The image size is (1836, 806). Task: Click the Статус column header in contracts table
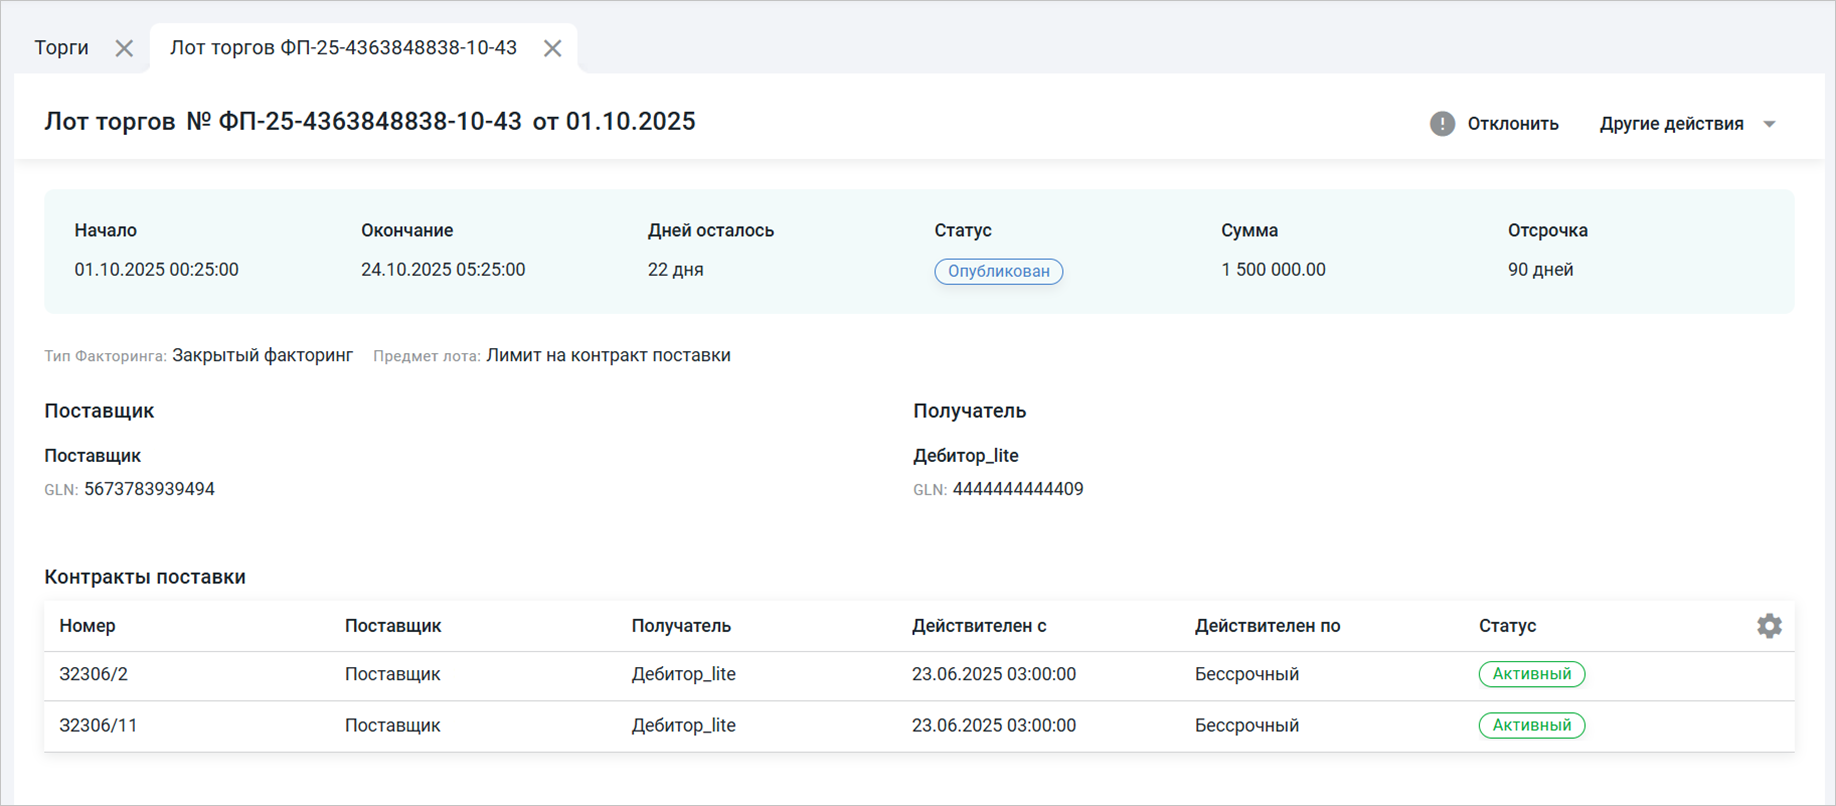click(1506, 626)
